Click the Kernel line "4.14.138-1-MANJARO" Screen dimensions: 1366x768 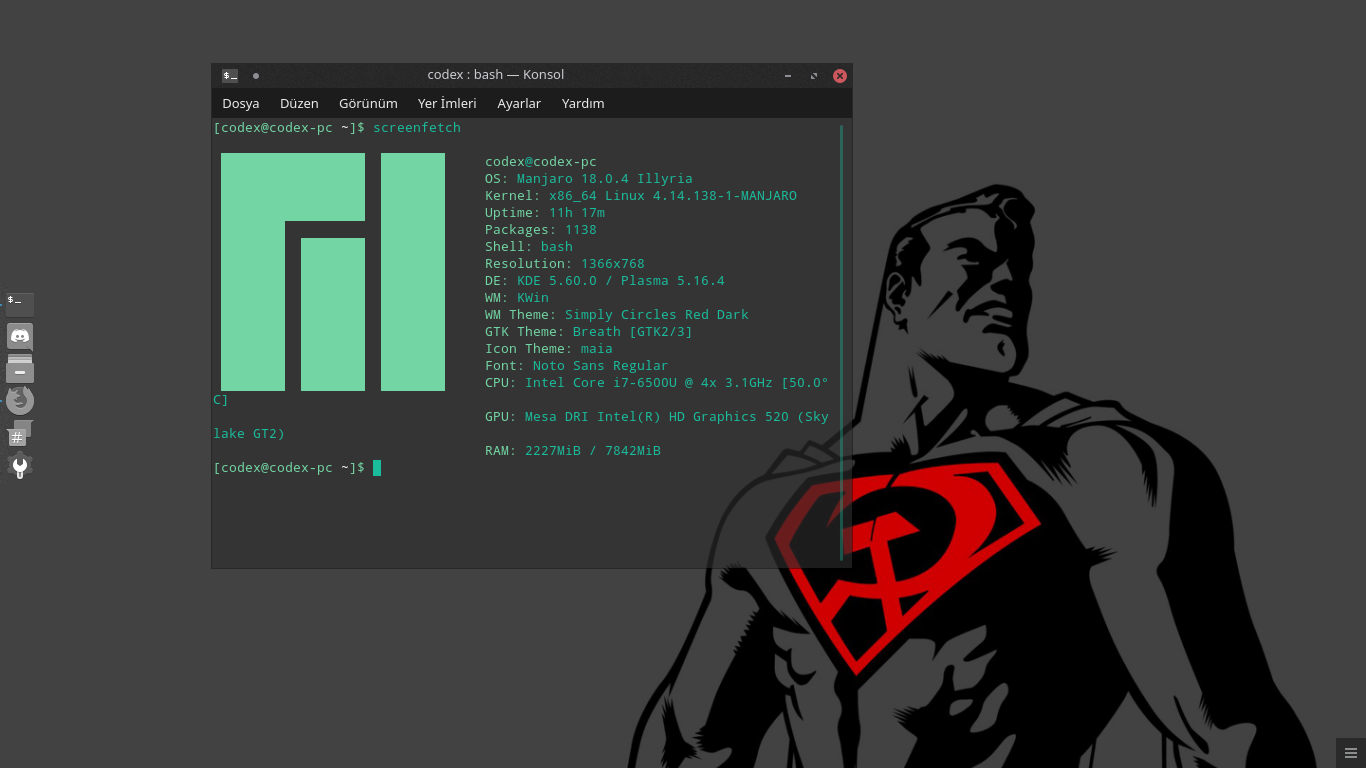[725, 196]
